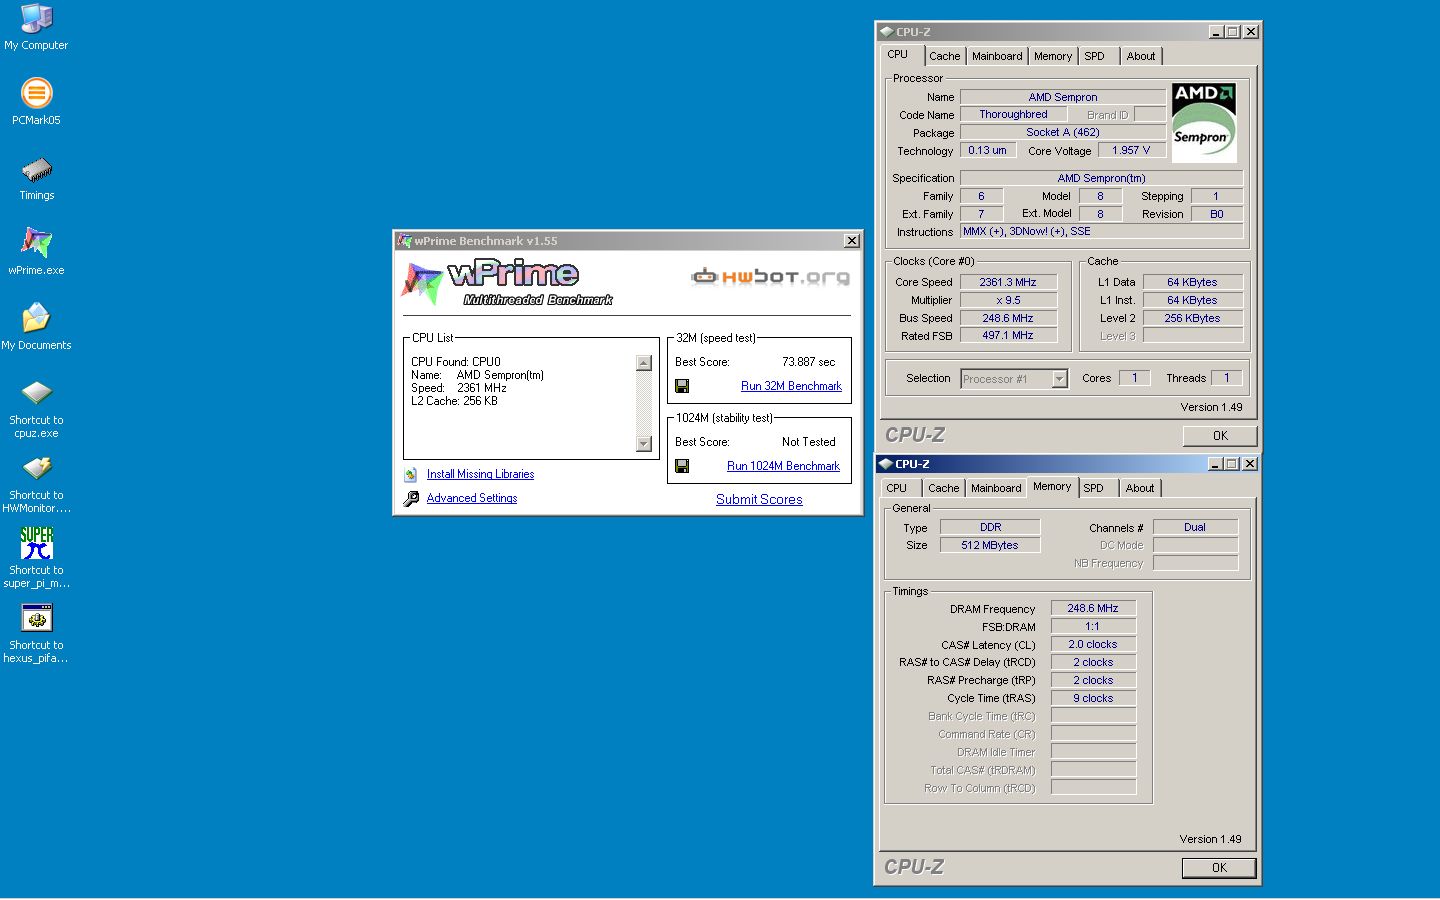Select the Timings desktop icon
1440x900 pixels.
click(x=36, y=169)
